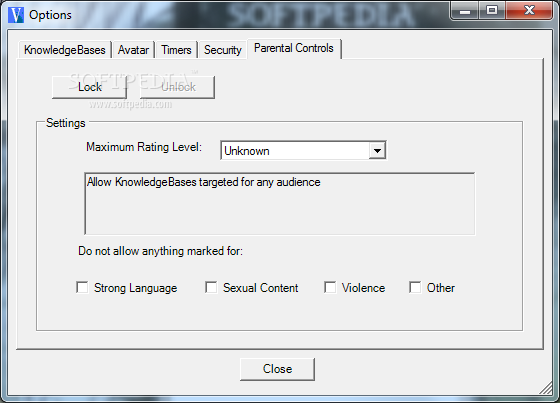Click the V application icon in title bar

click(16, 15)
